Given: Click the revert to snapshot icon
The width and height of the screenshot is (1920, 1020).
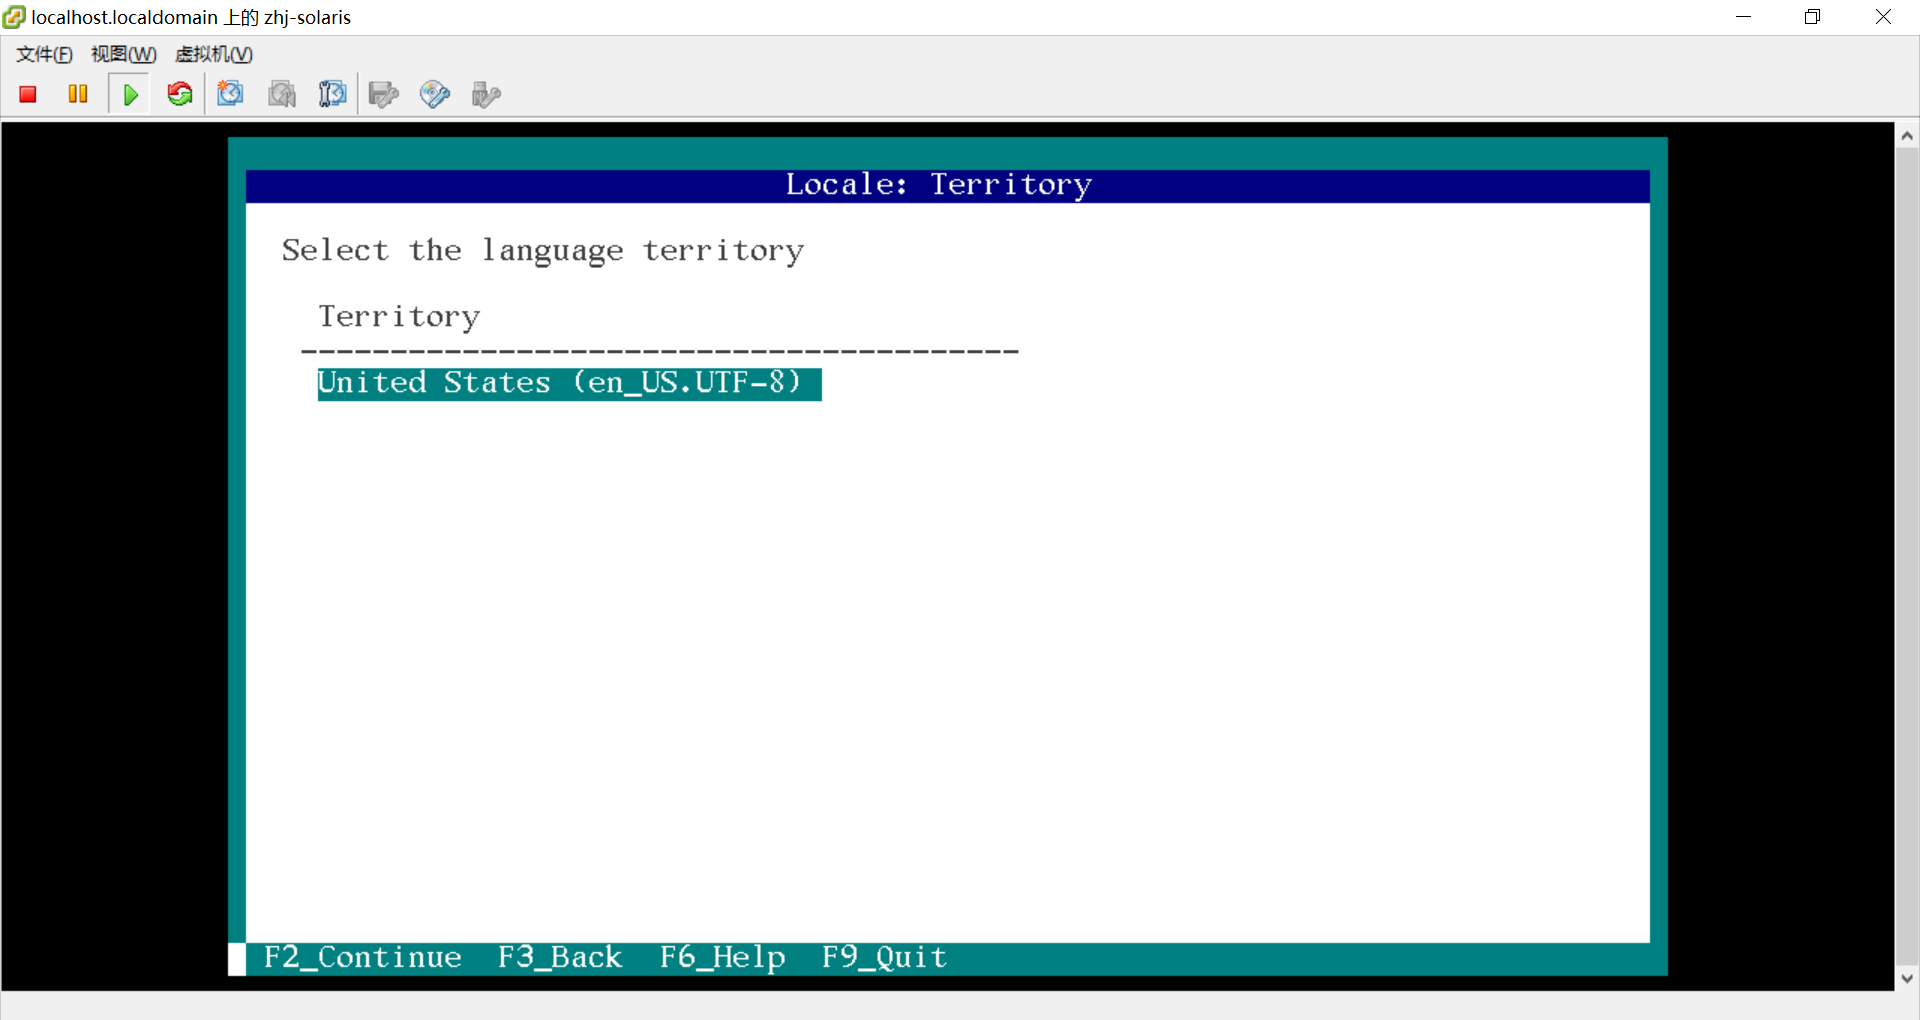Looking at the screenshot, I should point(282,94).
